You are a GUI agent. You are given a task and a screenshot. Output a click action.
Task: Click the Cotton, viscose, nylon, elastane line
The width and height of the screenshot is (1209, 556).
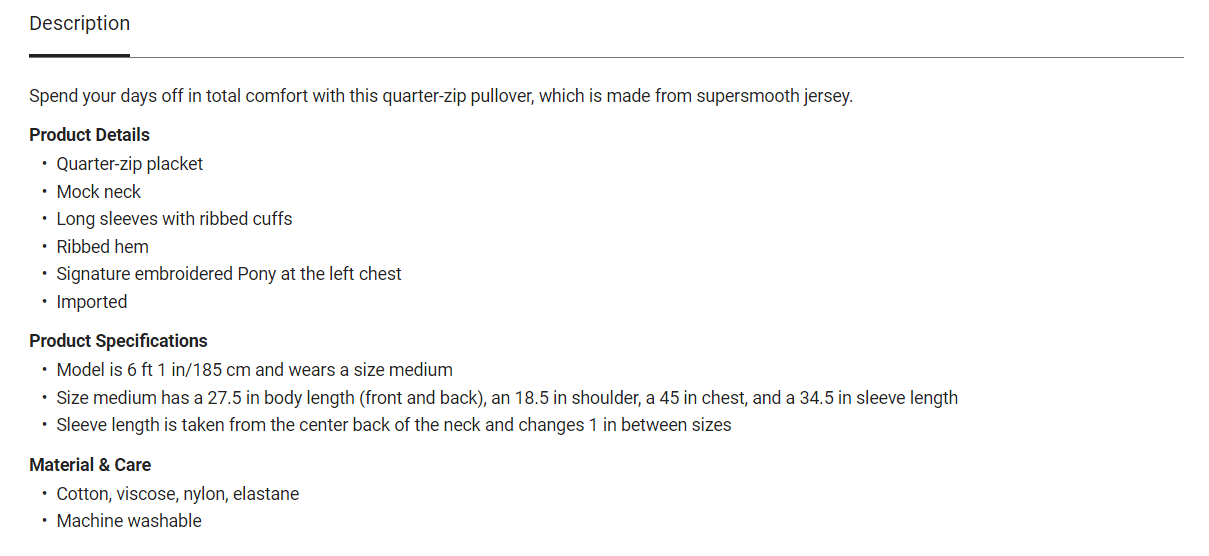tap(178, 494)
